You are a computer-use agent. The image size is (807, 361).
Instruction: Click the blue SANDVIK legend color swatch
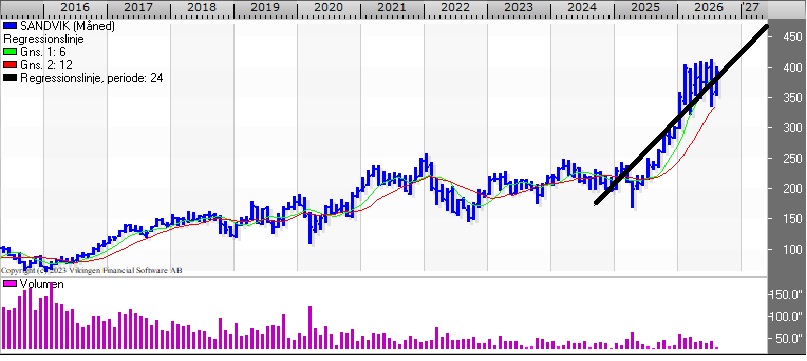pyautogui.click(x=10, y=26)
